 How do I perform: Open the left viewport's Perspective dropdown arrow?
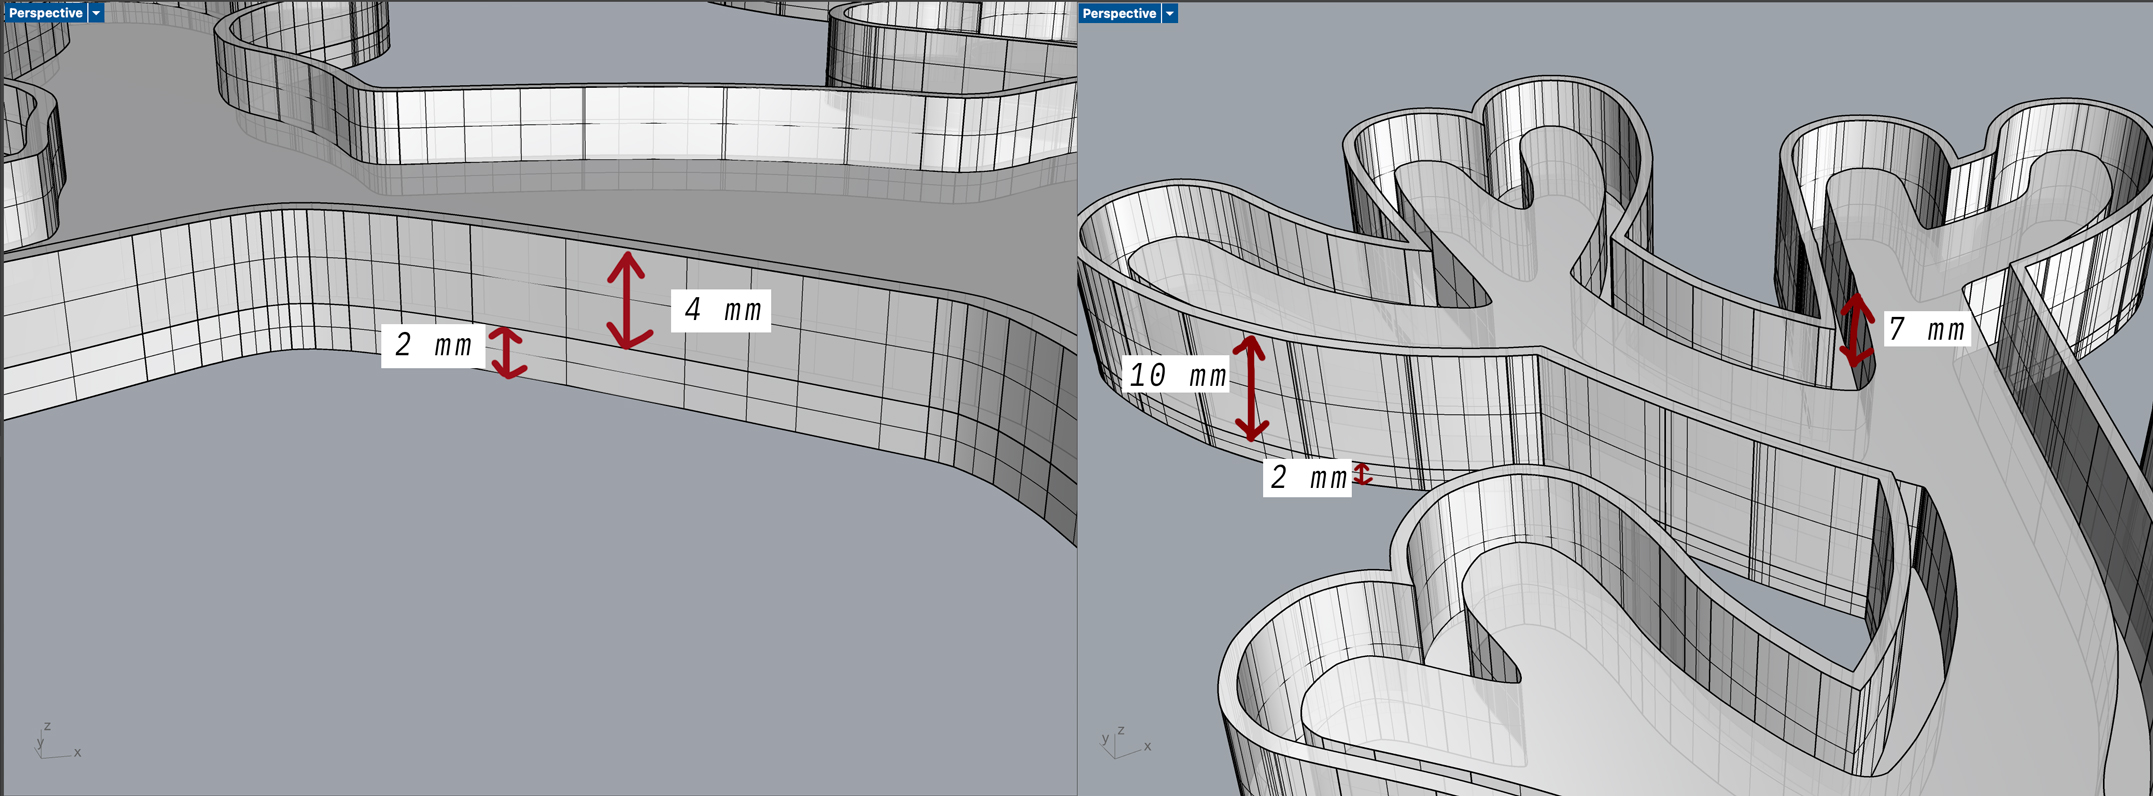[x=96, y=13]
